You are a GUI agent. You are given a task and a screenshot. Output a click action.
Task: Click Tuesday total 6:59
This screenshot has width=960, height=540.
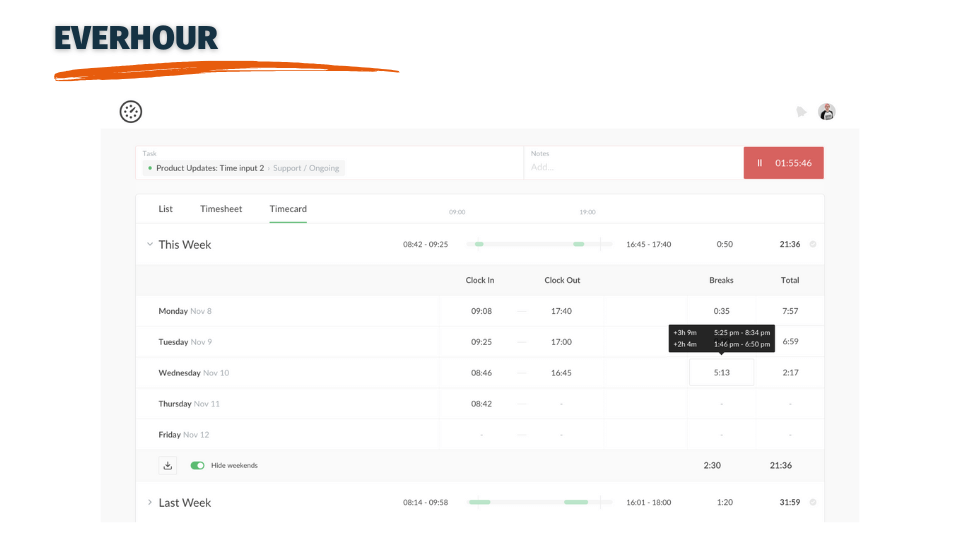pyautogui.click(x=790, y=342)
